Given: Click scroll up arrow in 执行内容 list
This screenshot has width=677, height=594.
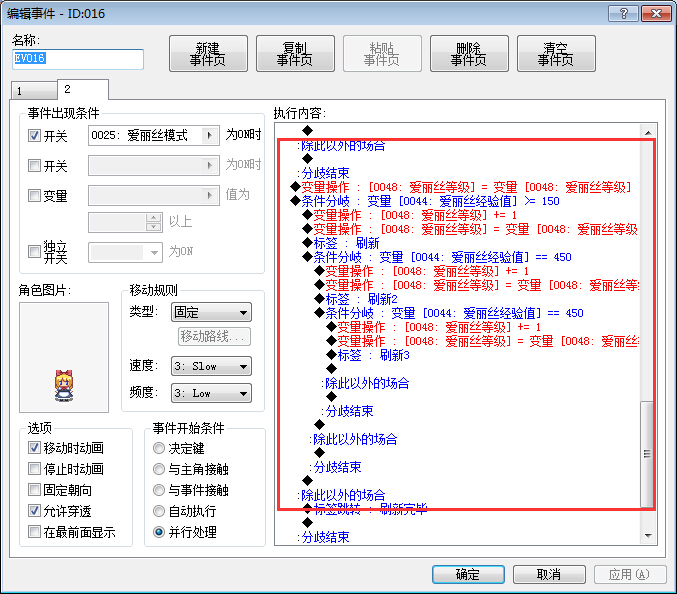Looking at the screenshot, I should click(x=648, y=133).
